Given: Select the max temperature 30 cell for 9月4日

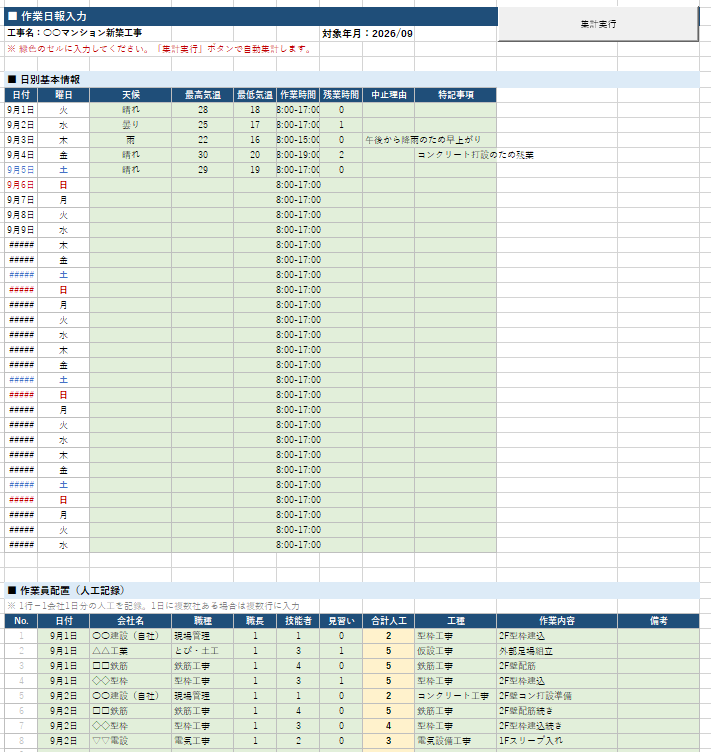Looking at the screenshot, I should click(203, 155).
